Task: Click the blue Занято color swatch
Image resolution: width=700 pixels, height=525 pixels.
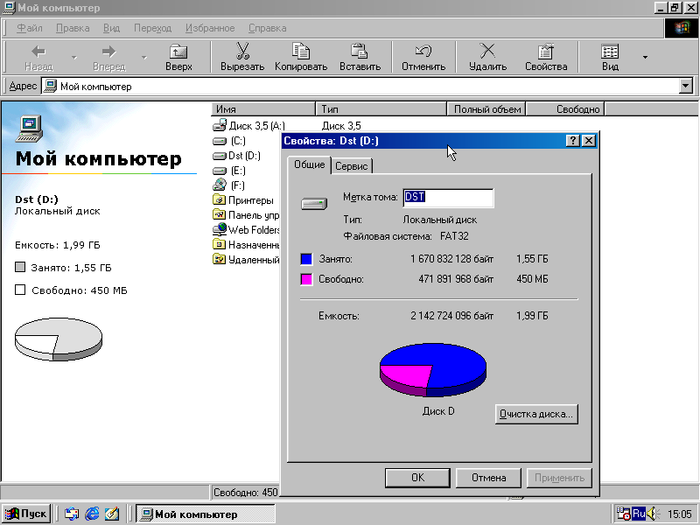Action: [x=307, y=259]
